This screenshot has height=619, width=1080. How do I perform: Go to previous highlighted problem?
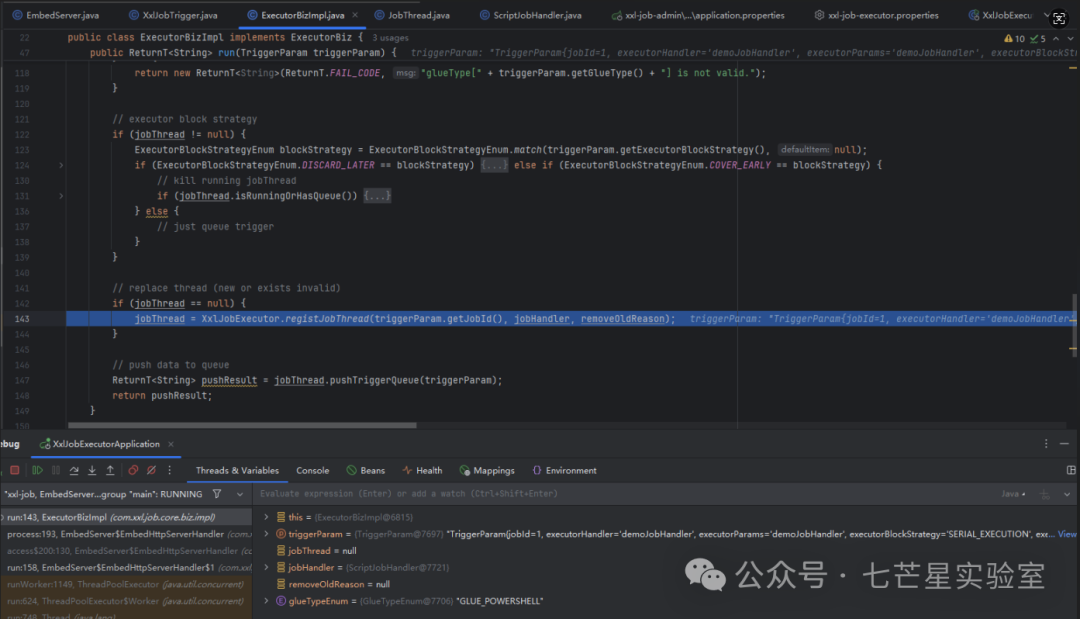click(1056, 39)
